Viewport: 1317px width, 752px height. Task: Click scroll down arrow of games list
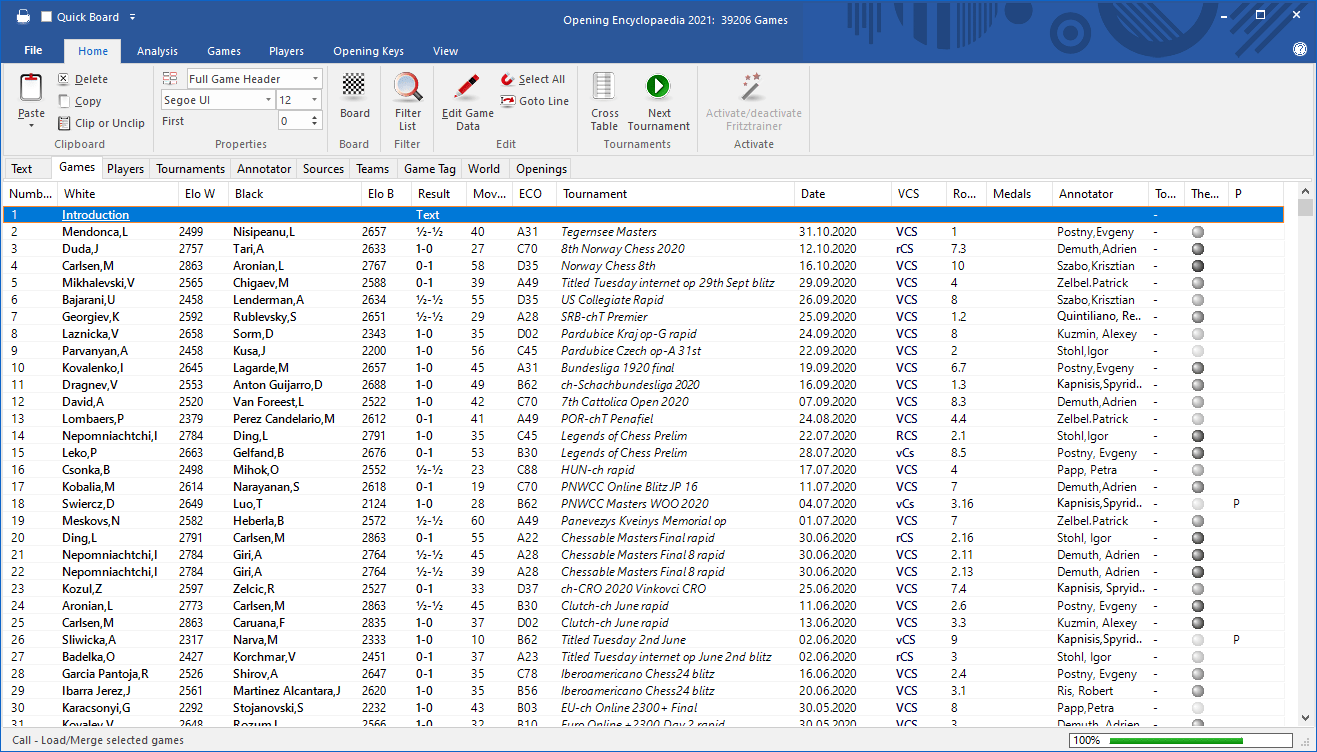click(1305, 717)
